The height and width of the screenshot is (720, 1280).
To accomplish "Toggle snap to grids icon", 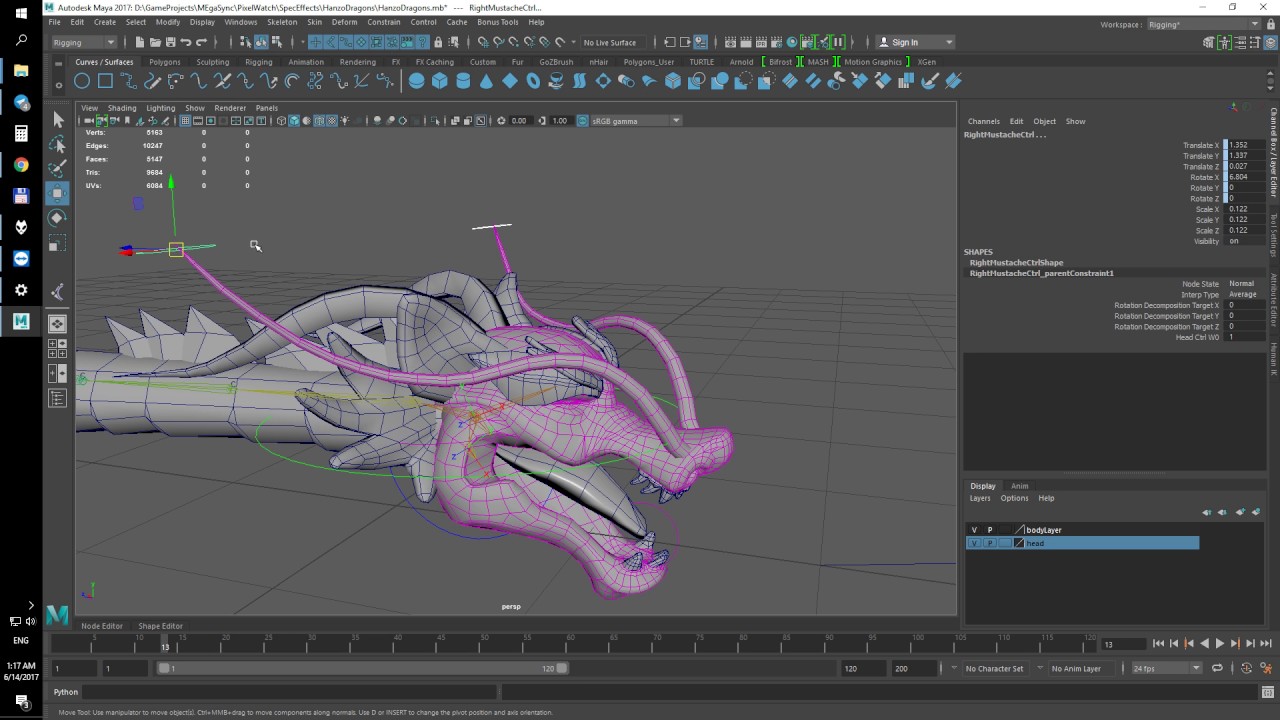I will [x=483, y=42].
